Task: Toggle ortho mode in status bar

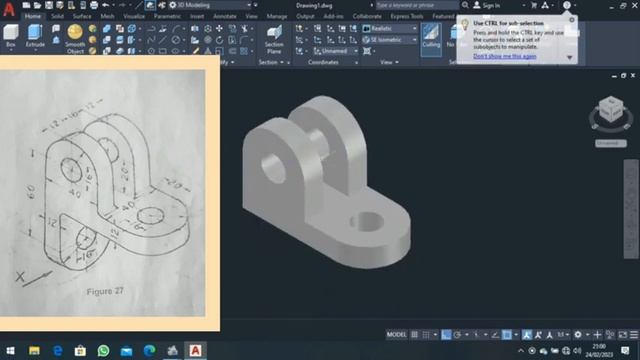Action: 446,335
